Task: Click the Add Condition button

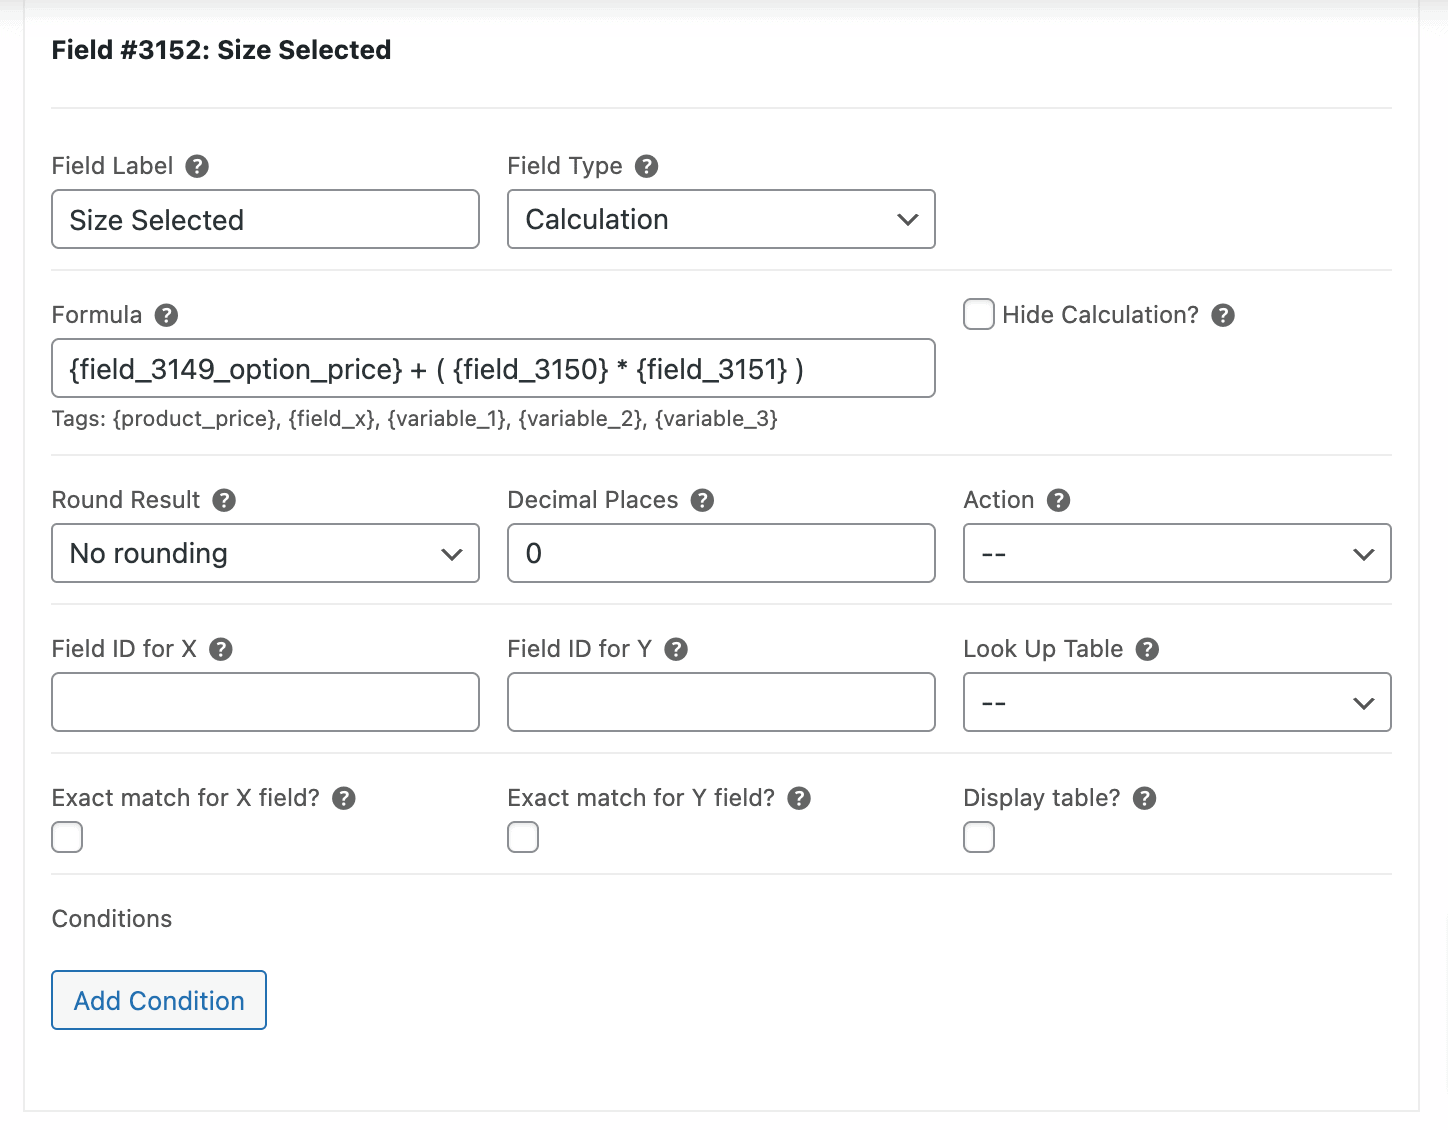Action: pyautogui.click(x=159, y=1000)
